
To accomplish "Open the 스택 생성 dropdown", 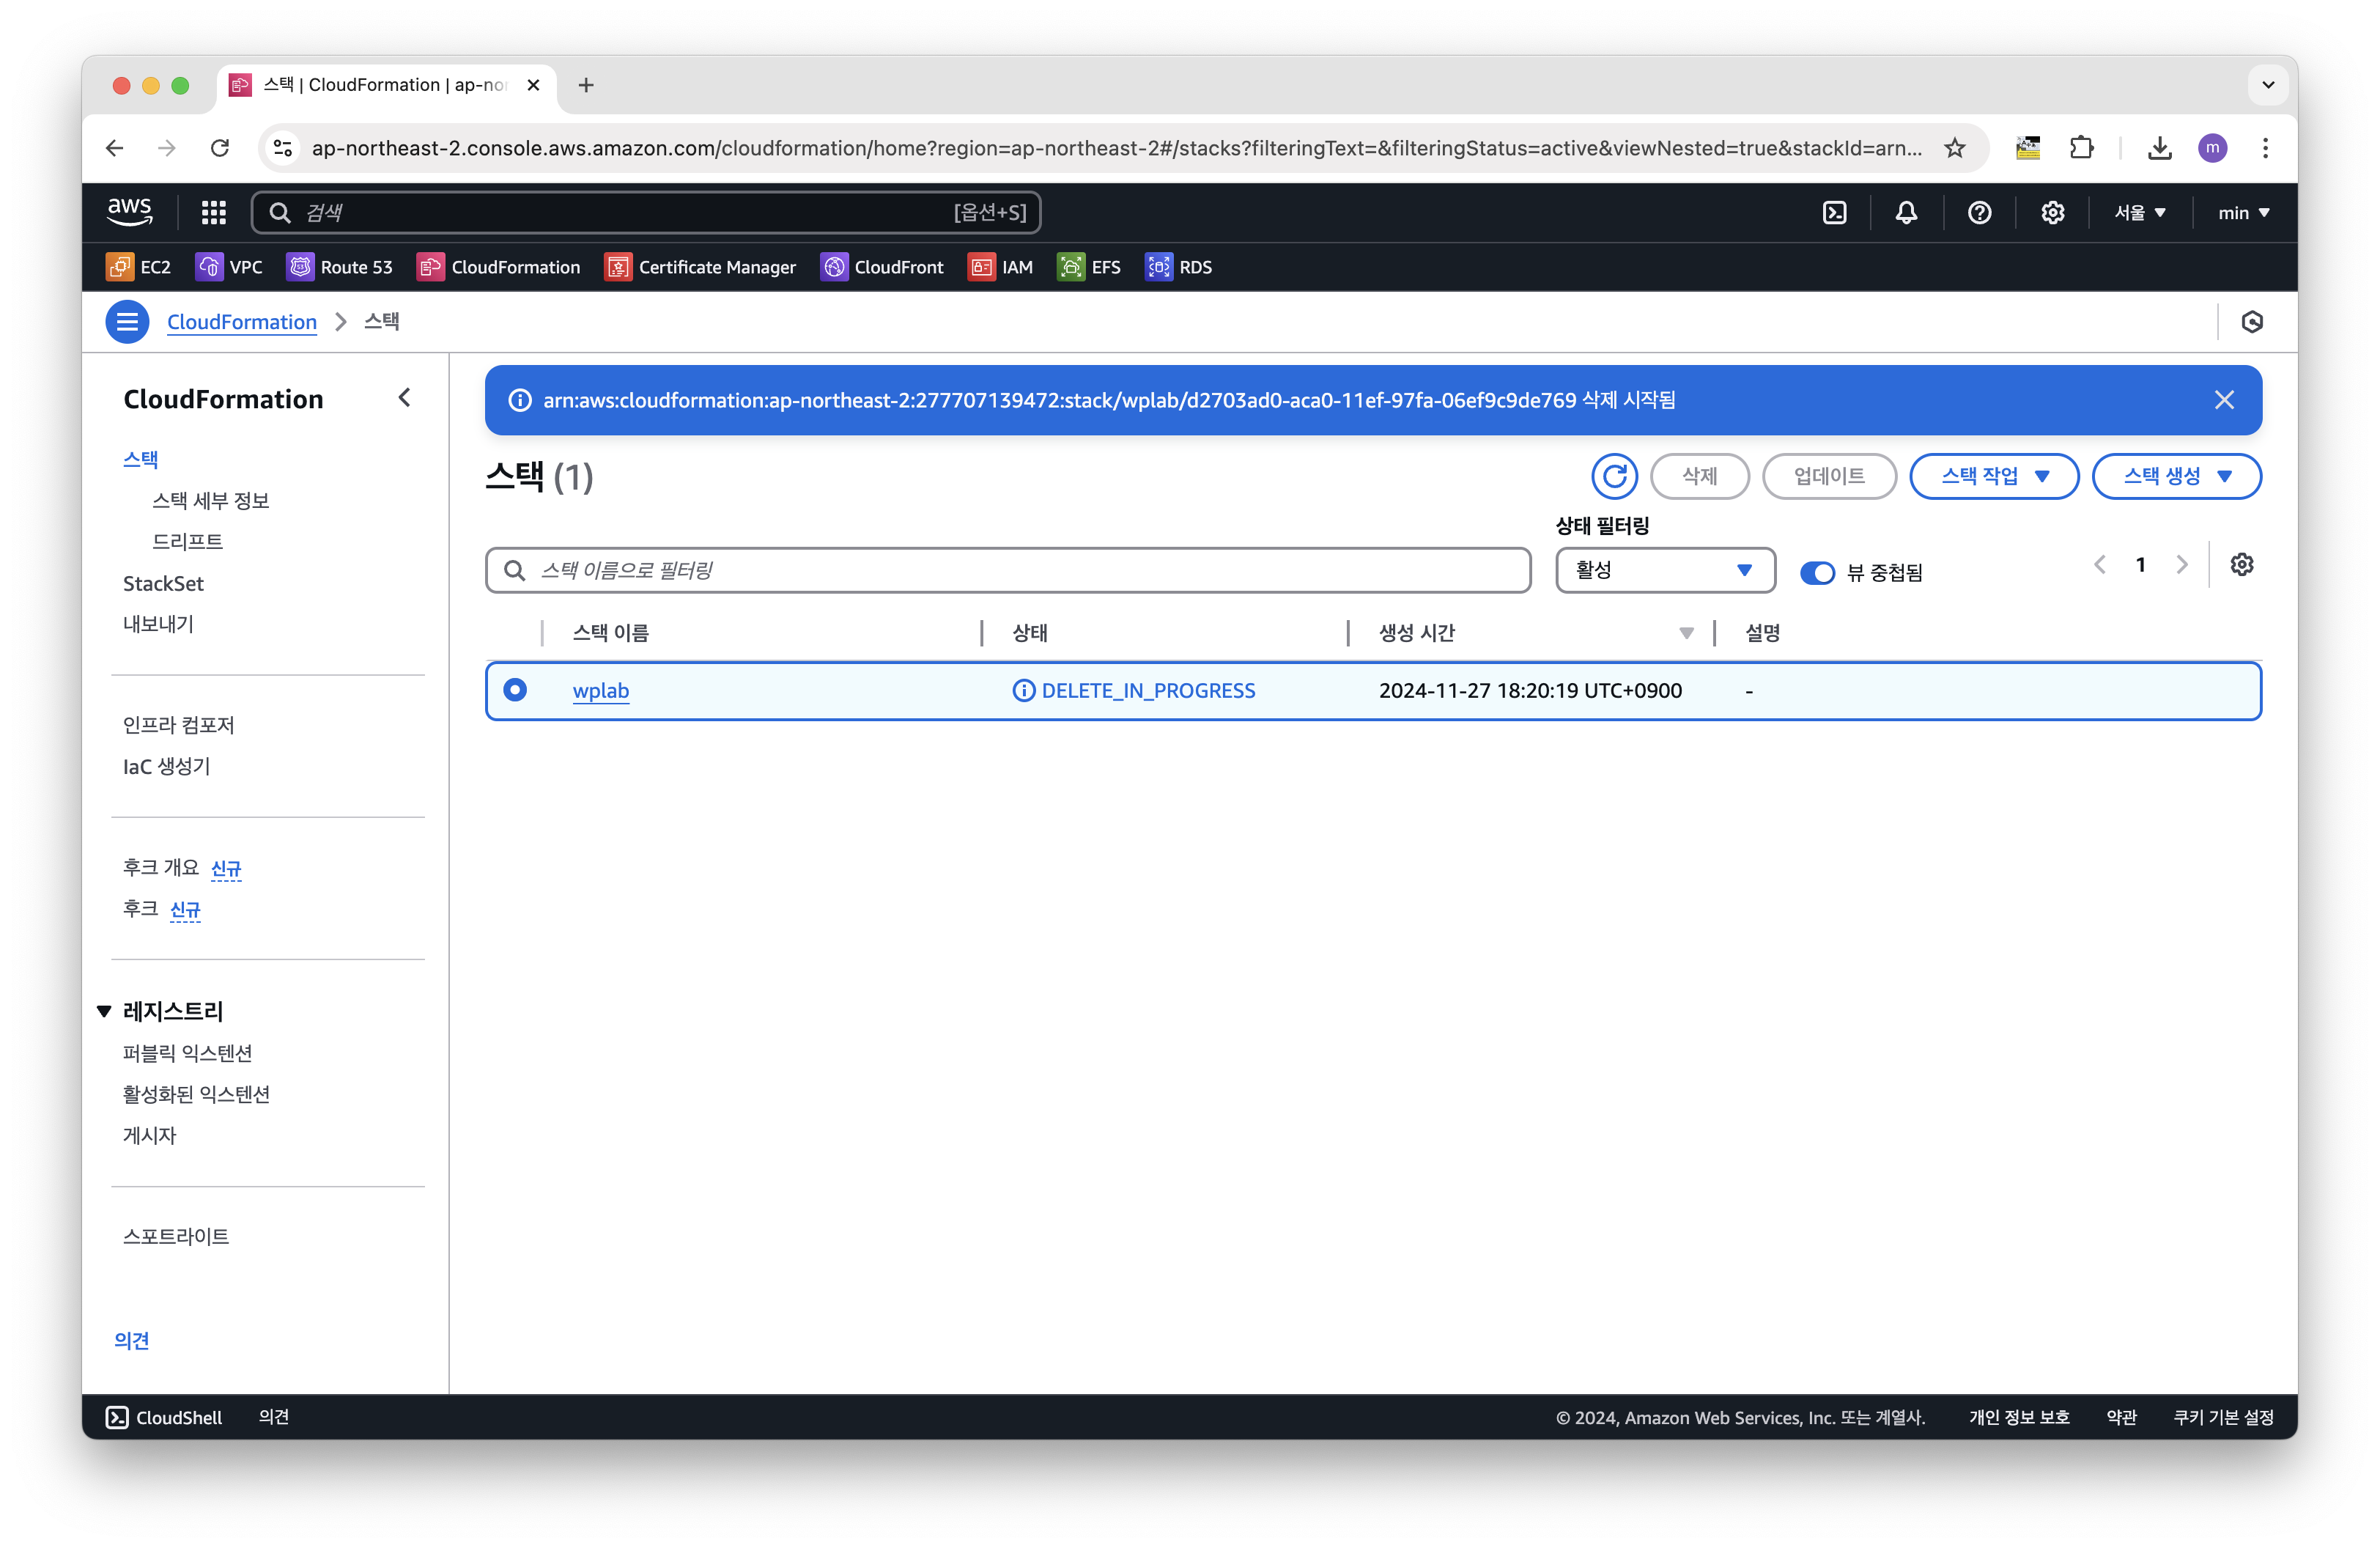I will click(2176, 476).
